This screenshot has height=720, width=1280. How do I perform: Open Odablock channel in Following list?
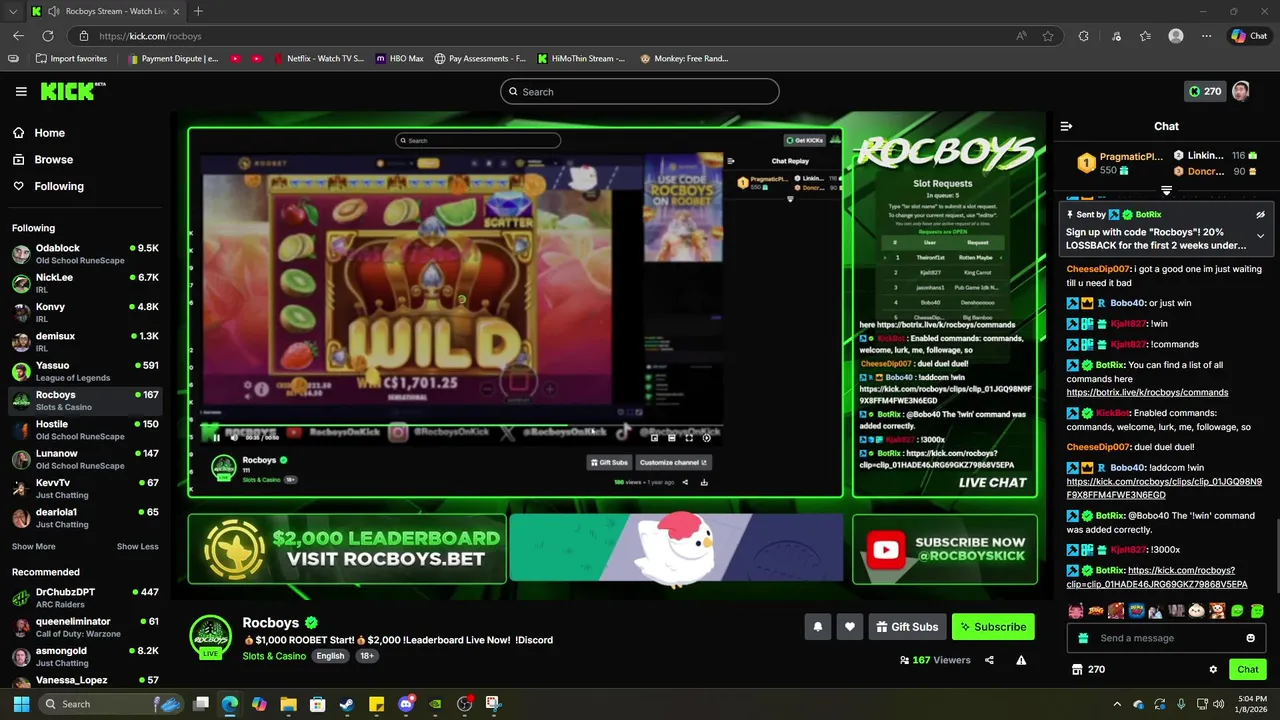pos(85,254)
